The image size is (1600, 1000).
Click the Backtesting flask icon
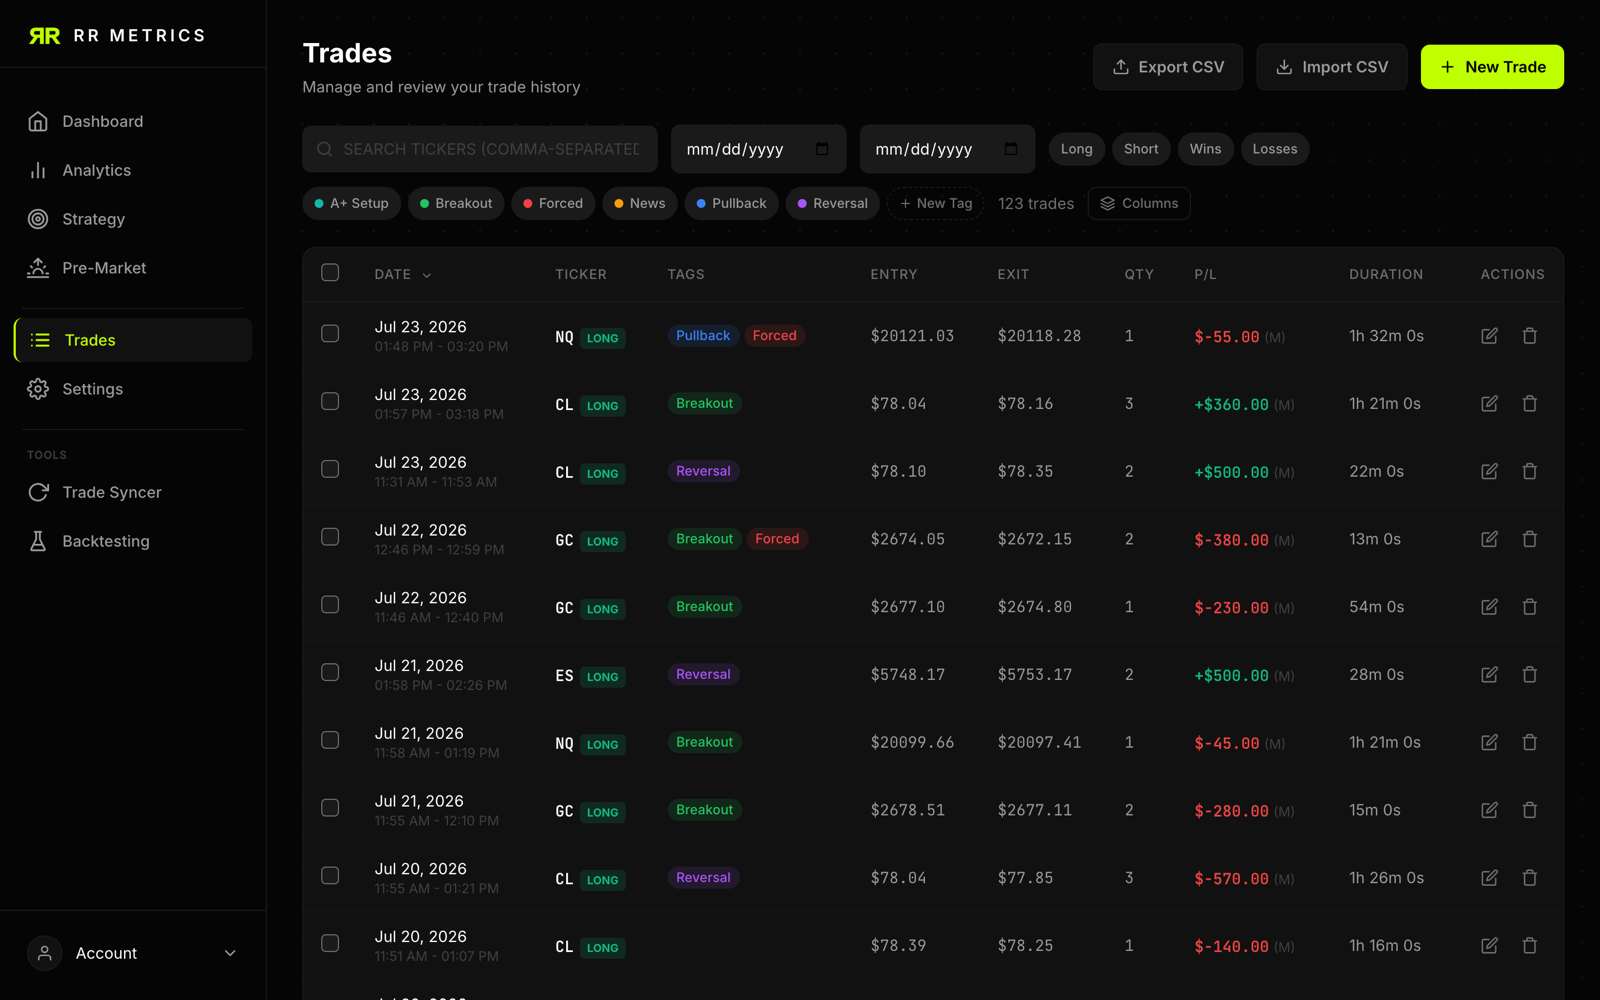pos(38,541)
